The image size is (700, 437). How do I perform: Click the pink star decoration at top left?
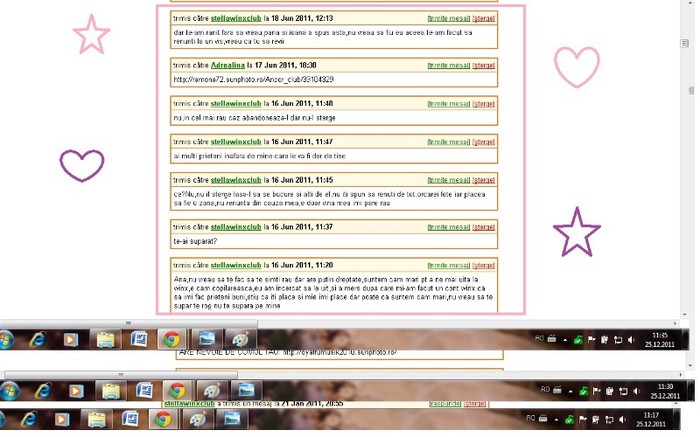(91, 35)
